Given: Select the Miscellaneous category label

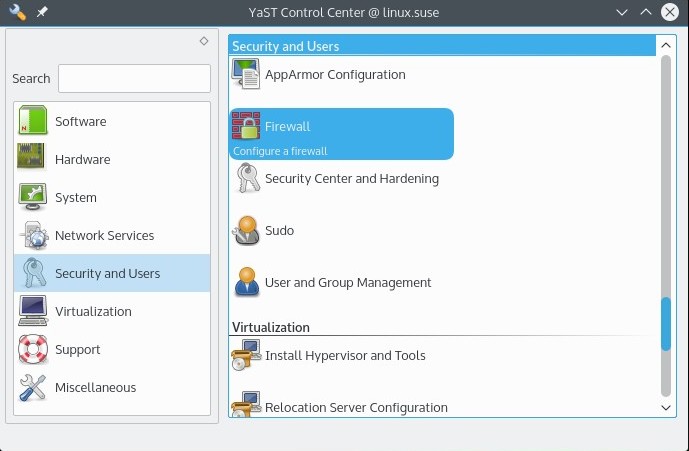Looking at the screenshot, I should click(95, 387).
